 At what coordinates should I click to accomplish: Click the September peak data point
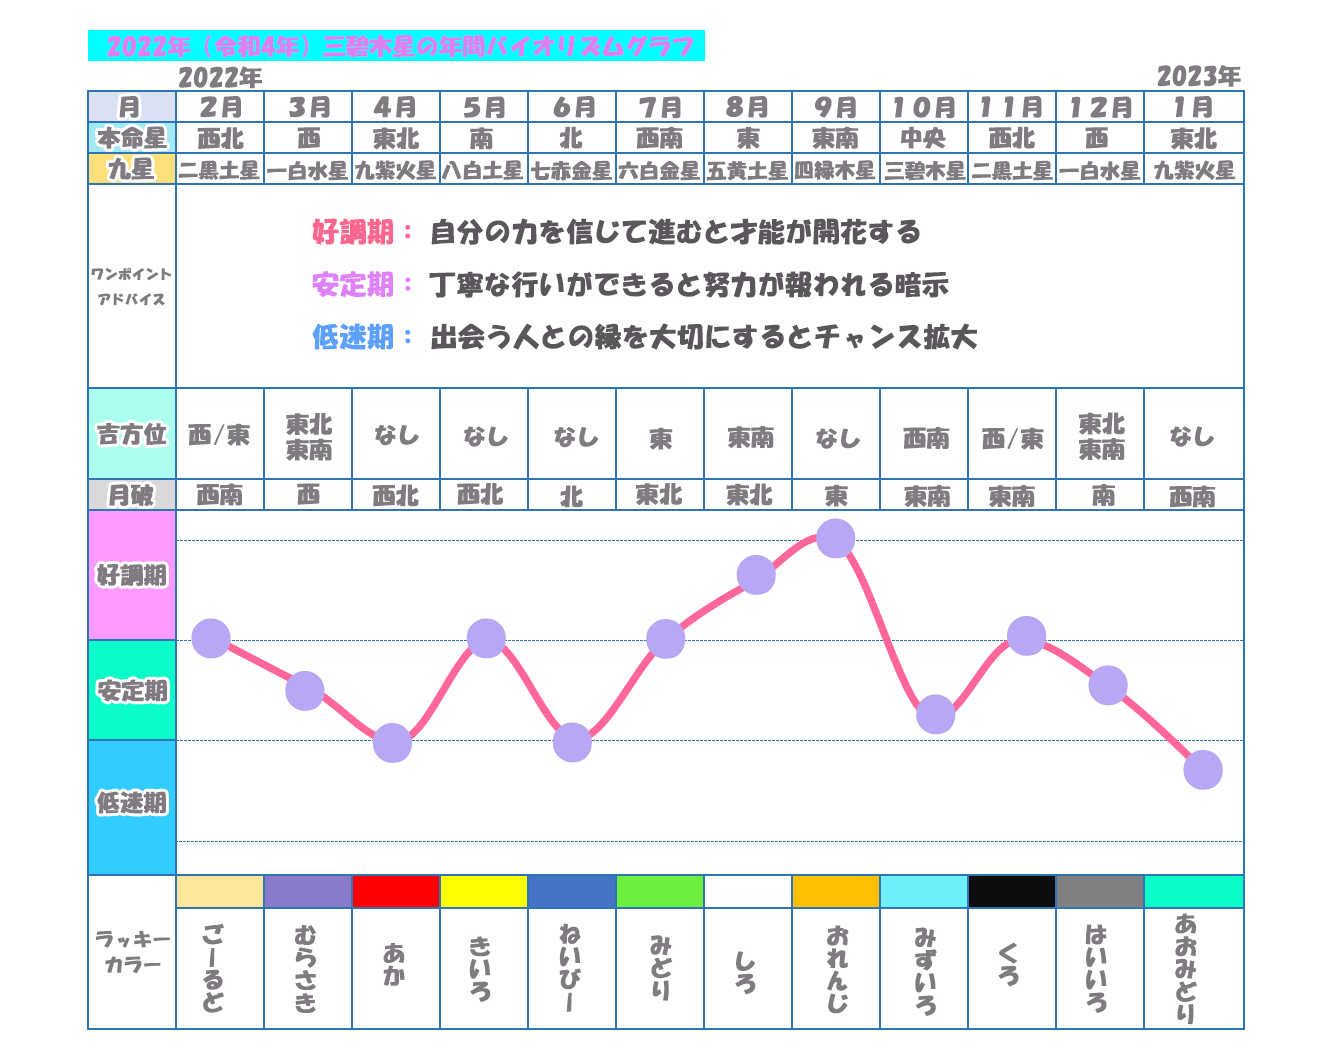click(x=836, y=538)
